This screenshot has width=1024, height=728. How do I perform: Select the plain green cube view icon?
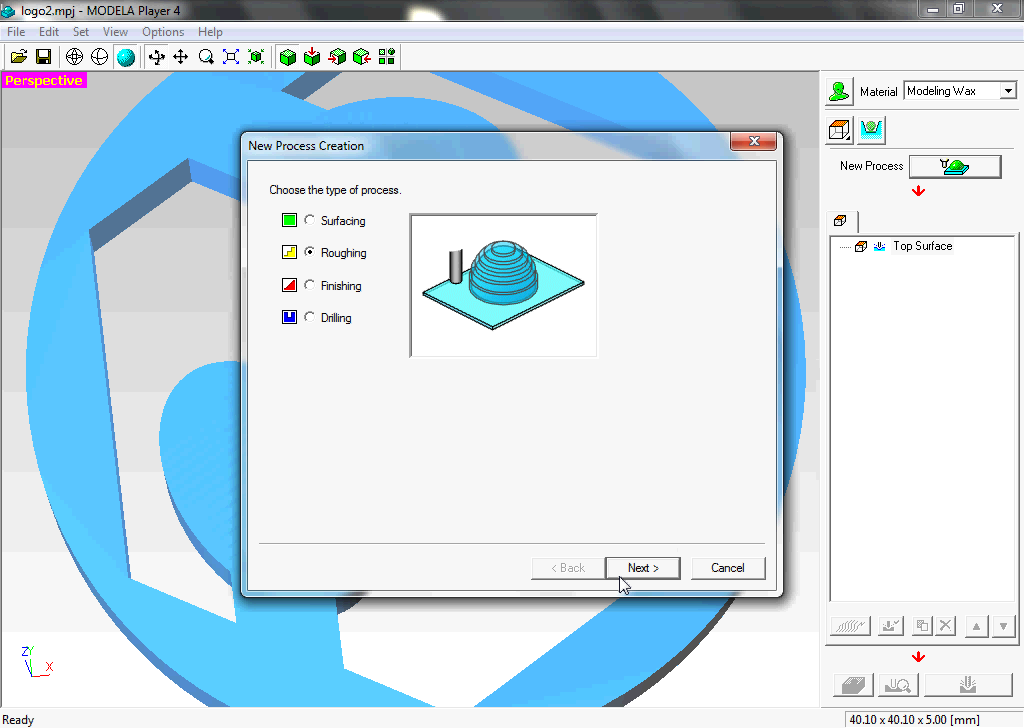(287, 57)
